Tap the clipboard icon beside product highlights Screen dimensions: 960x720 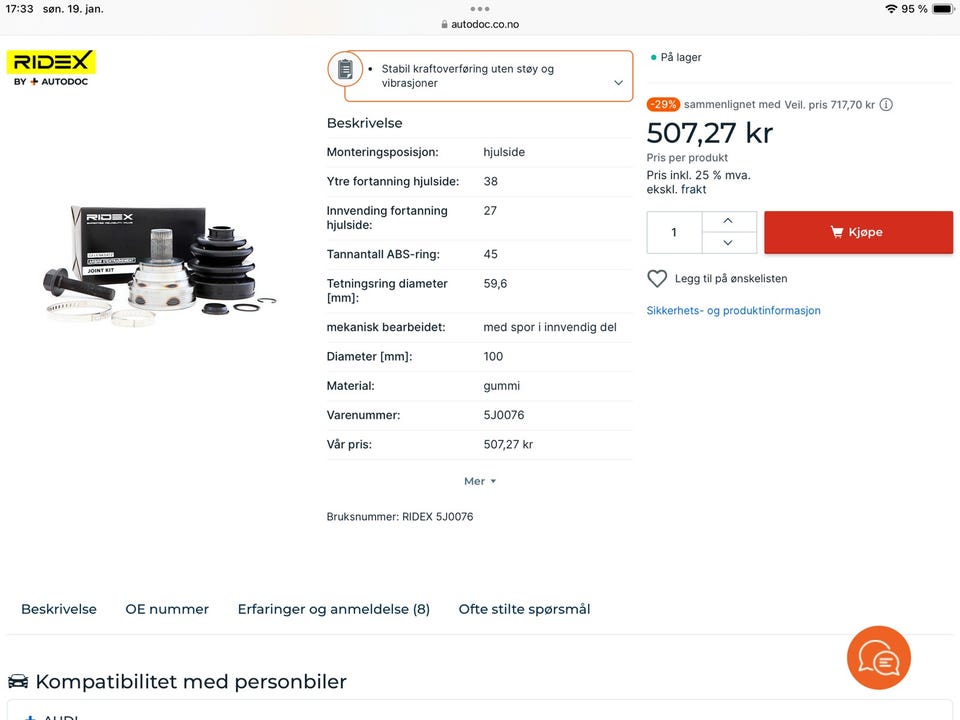(345, 69)
